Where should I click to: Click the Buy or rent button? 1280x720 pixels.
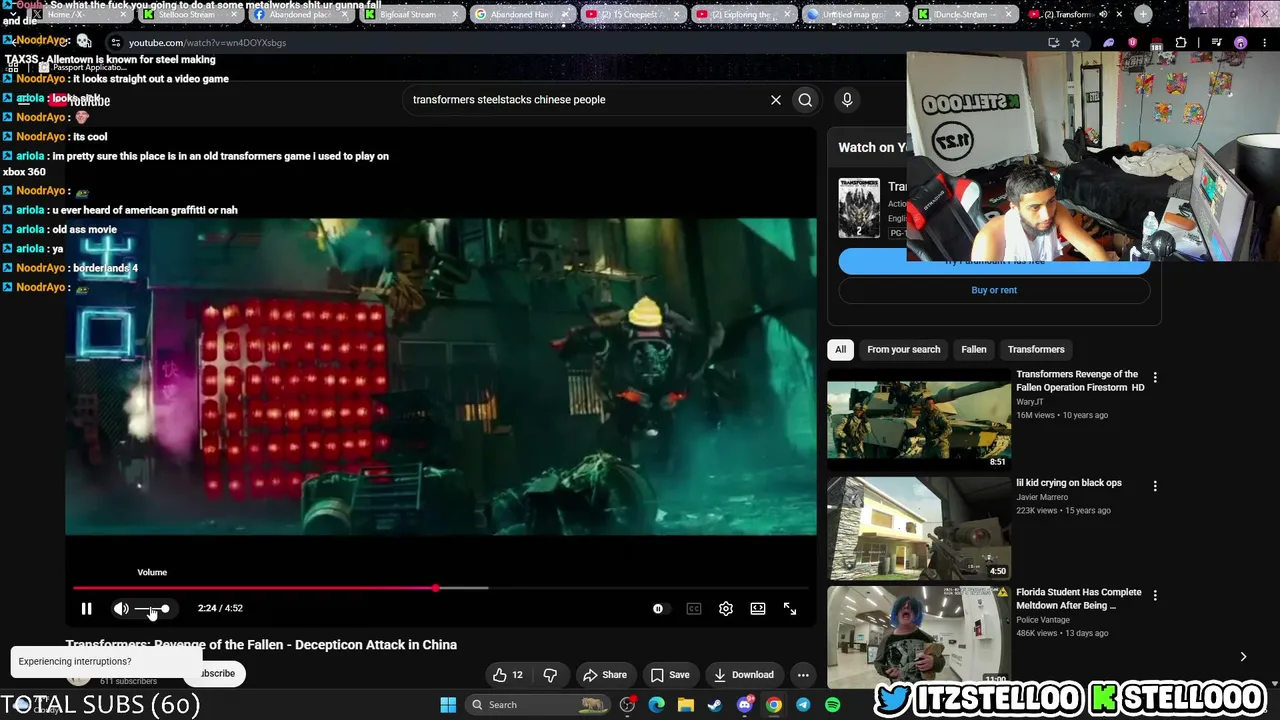(x=994, y=290)
